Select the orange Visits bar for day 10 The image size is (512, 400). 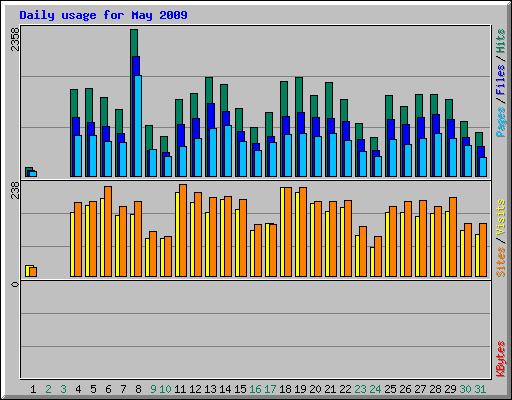pos(168,256)
